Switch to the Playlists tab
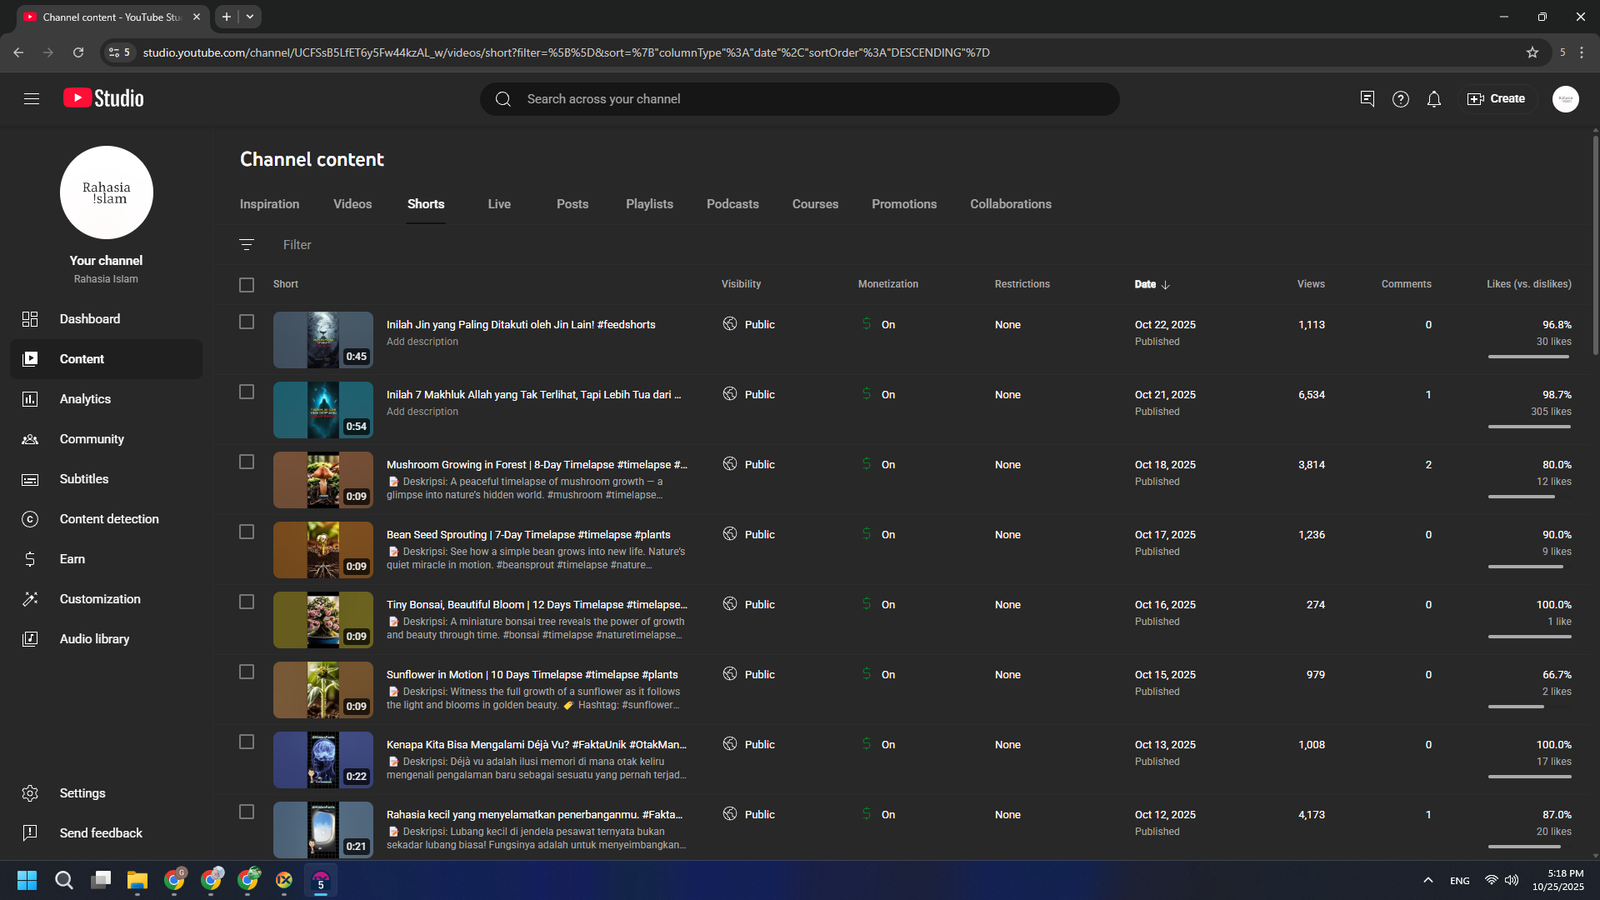The width and height of the screenshot is (1600, 900). (649, 204)
